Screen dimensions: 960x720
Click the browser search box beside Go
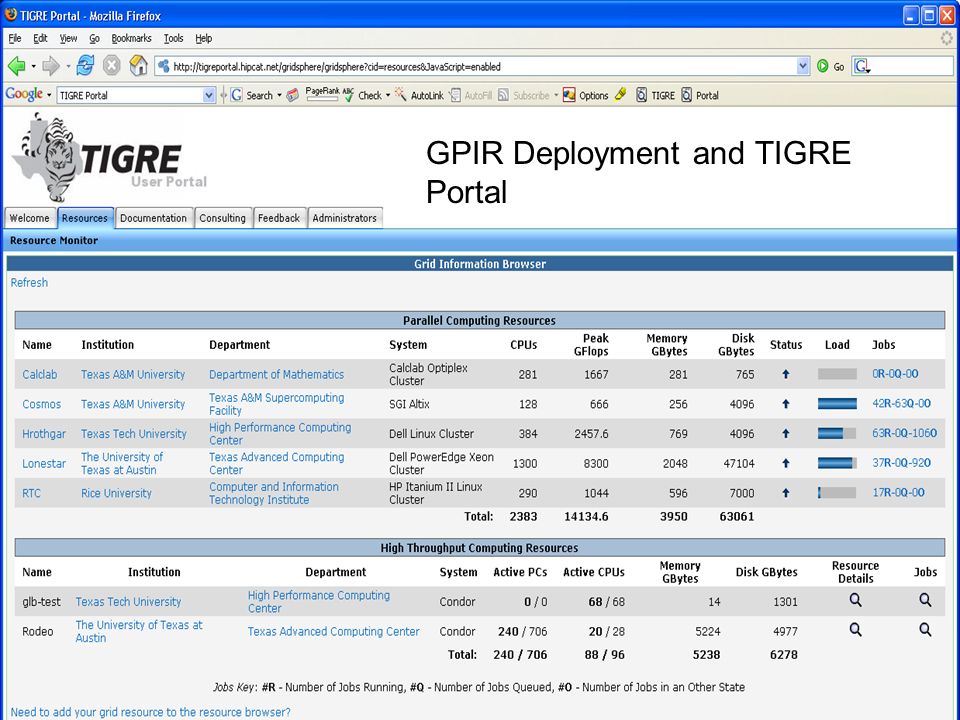pos(902,66)
